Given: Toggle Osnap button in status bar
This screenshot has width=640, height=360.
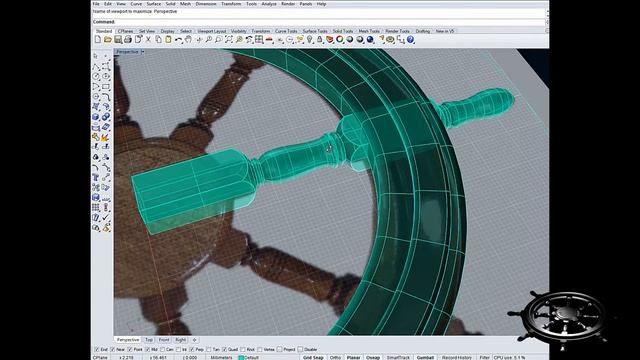Looking at the screenshot, I should click(x=373, y=358).
